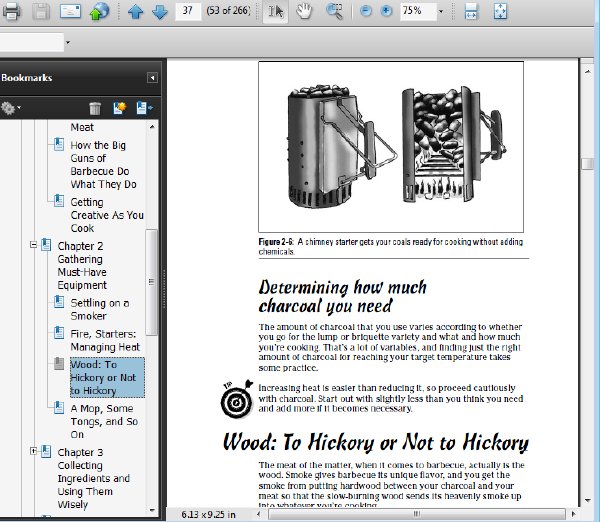The width and height of the screenshot is (600, 522).
Task: Open the dropdown arrow below the toolbar
Action: point(68,42)
